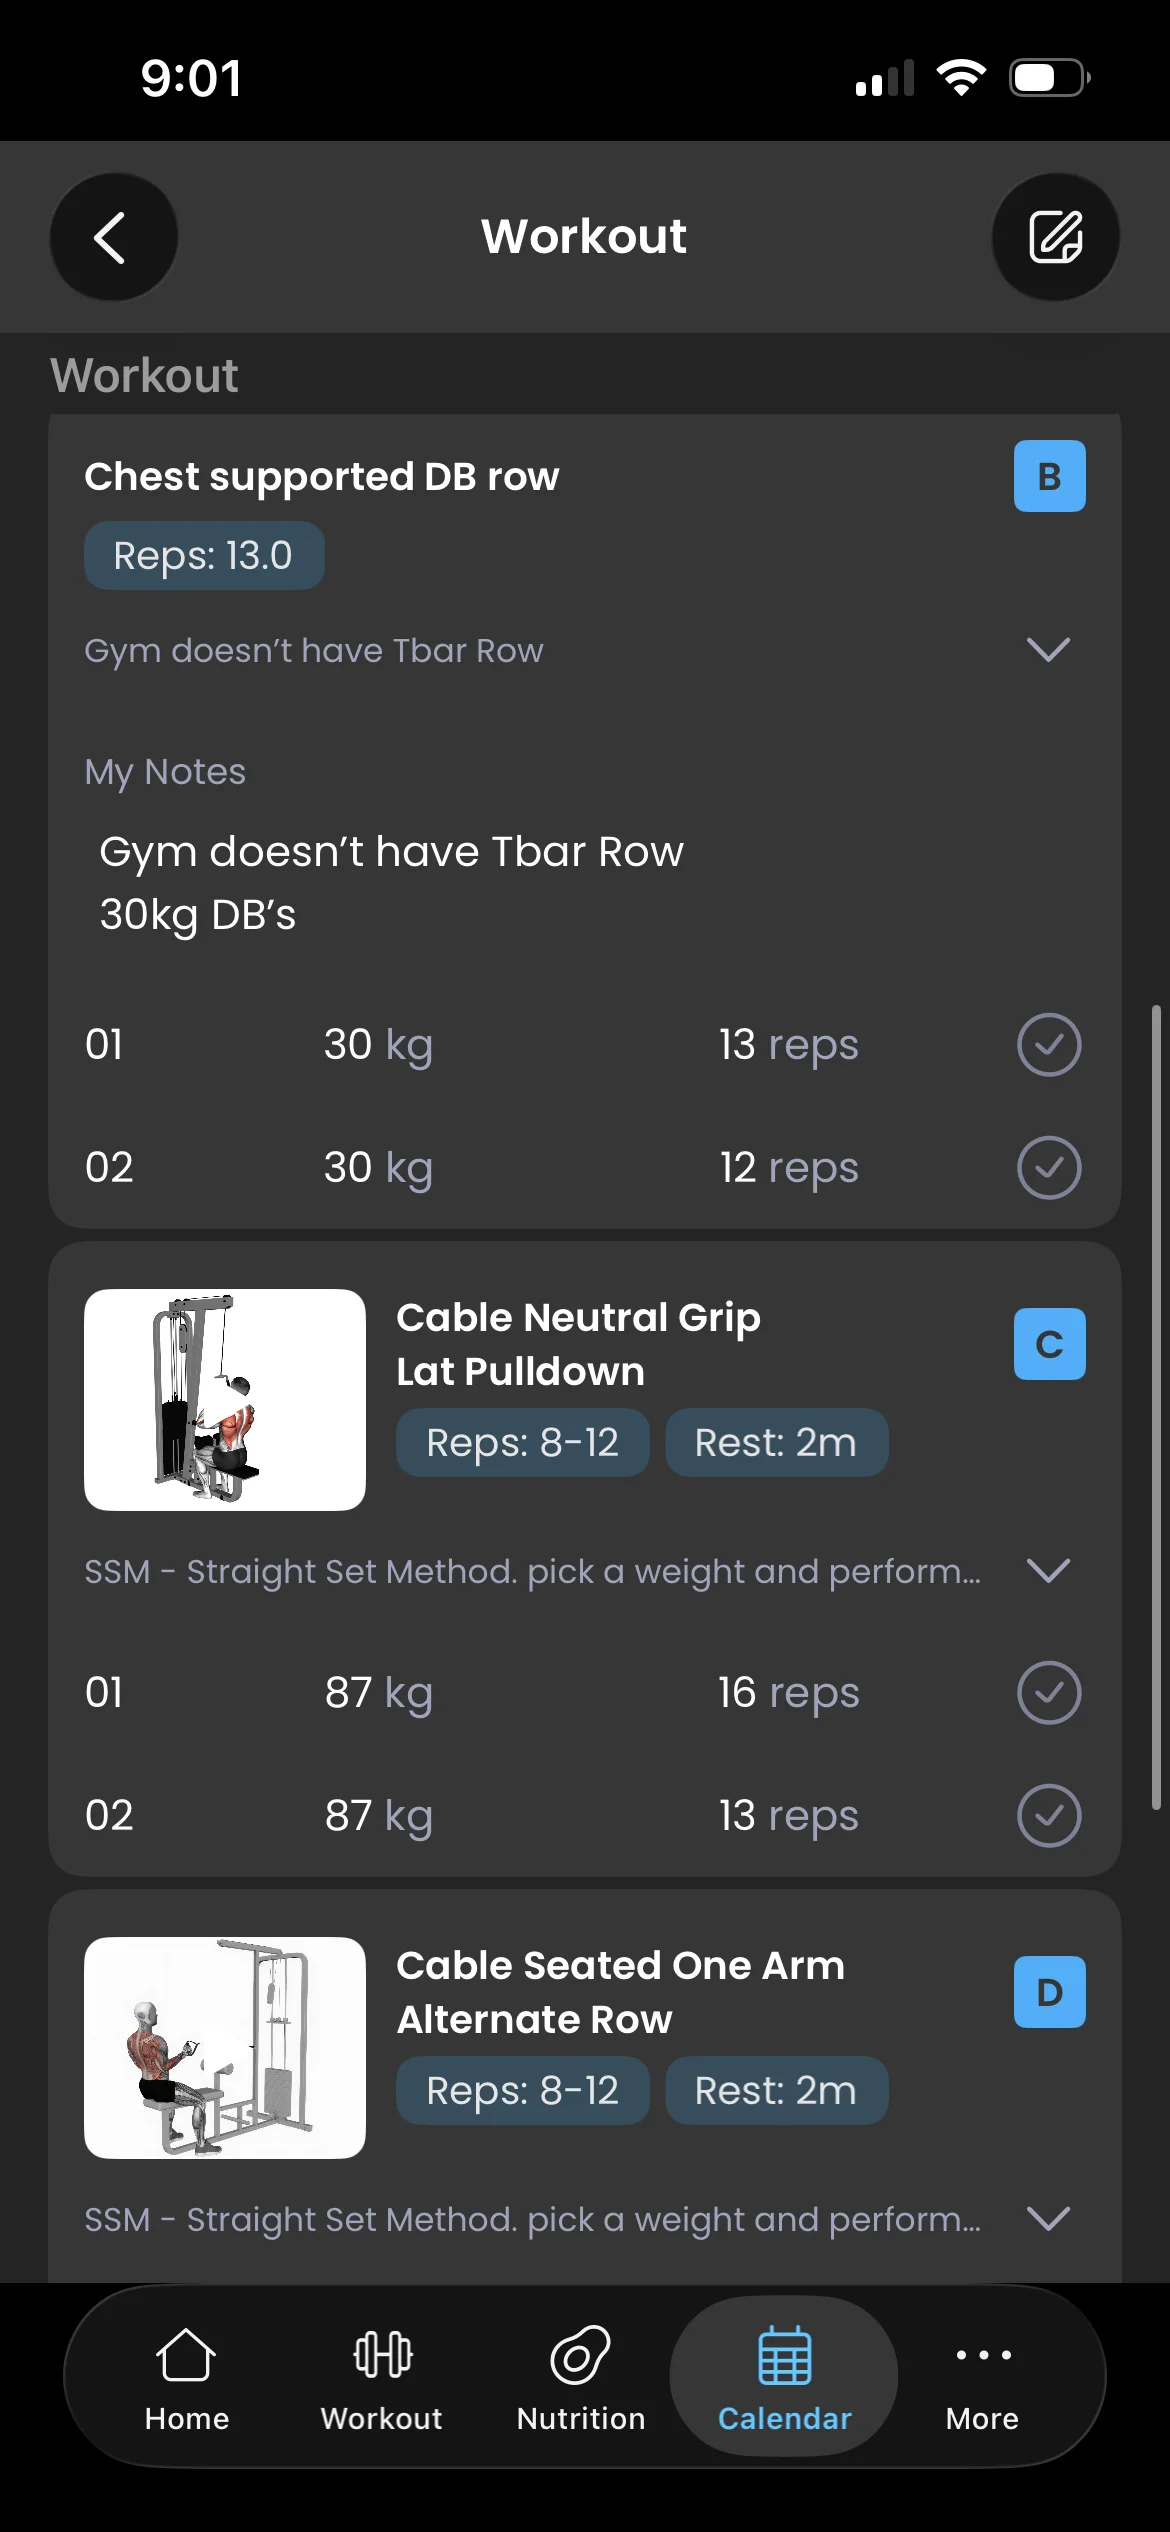The width and height of the screenshot is (1170, 2532).
Task: Expand the Gym doesn't have Tbar Row note
Action: (x=1049, y=650)
